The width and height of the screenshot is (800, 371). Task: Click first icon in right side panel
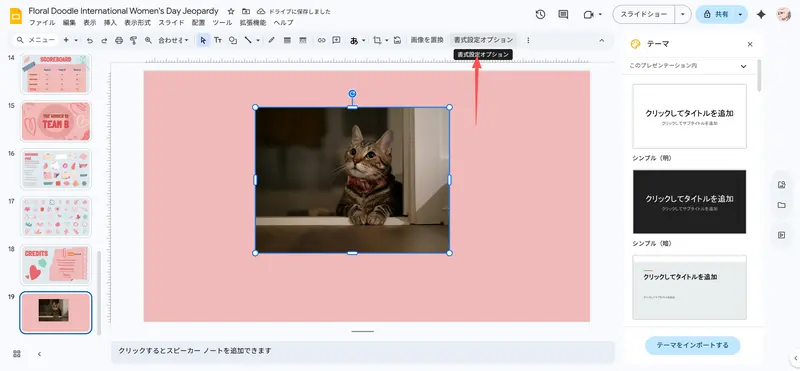781,185
